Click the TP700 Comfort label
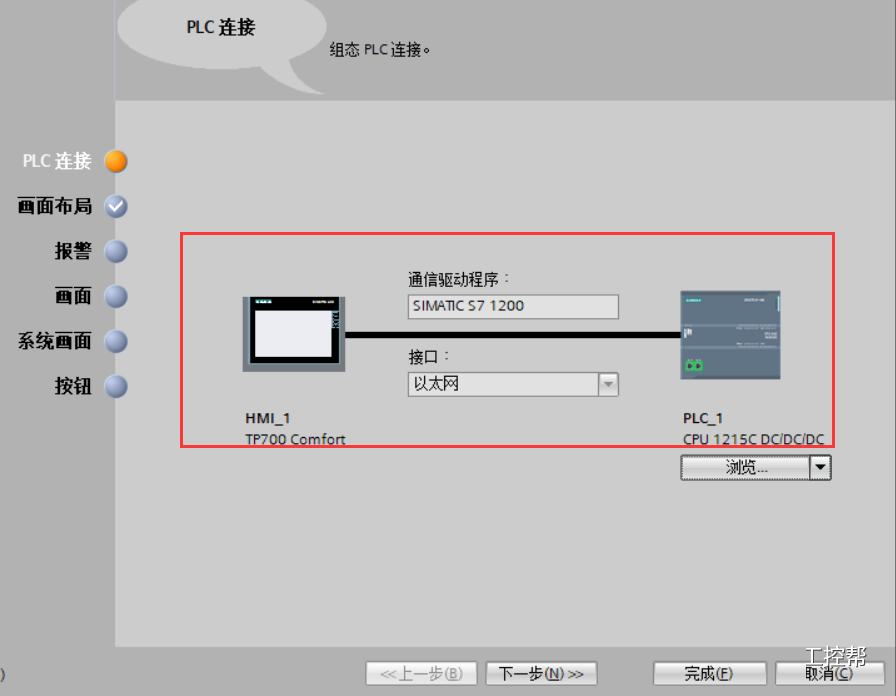The width and height of the screenshot is (896, 696). 295,439
